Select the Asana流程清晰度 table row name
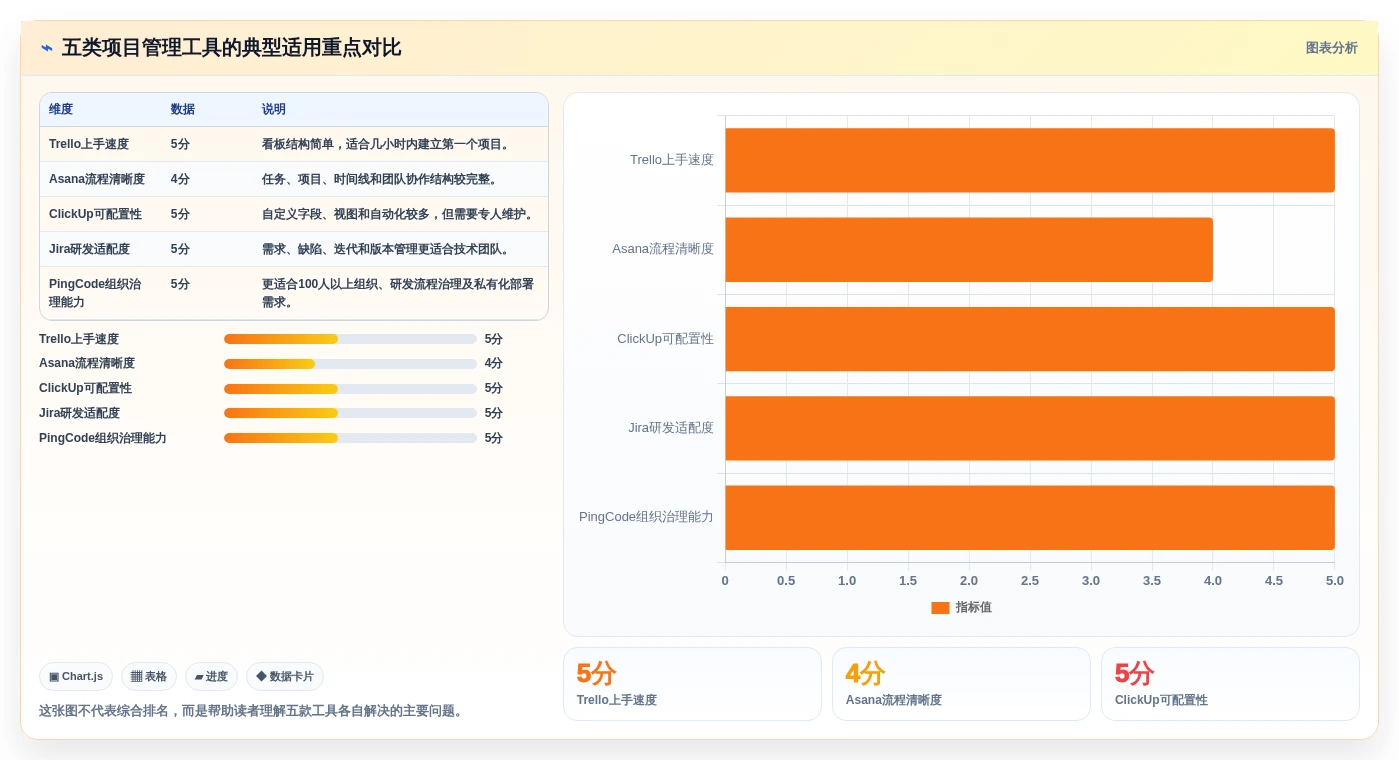 coord(97,179)
